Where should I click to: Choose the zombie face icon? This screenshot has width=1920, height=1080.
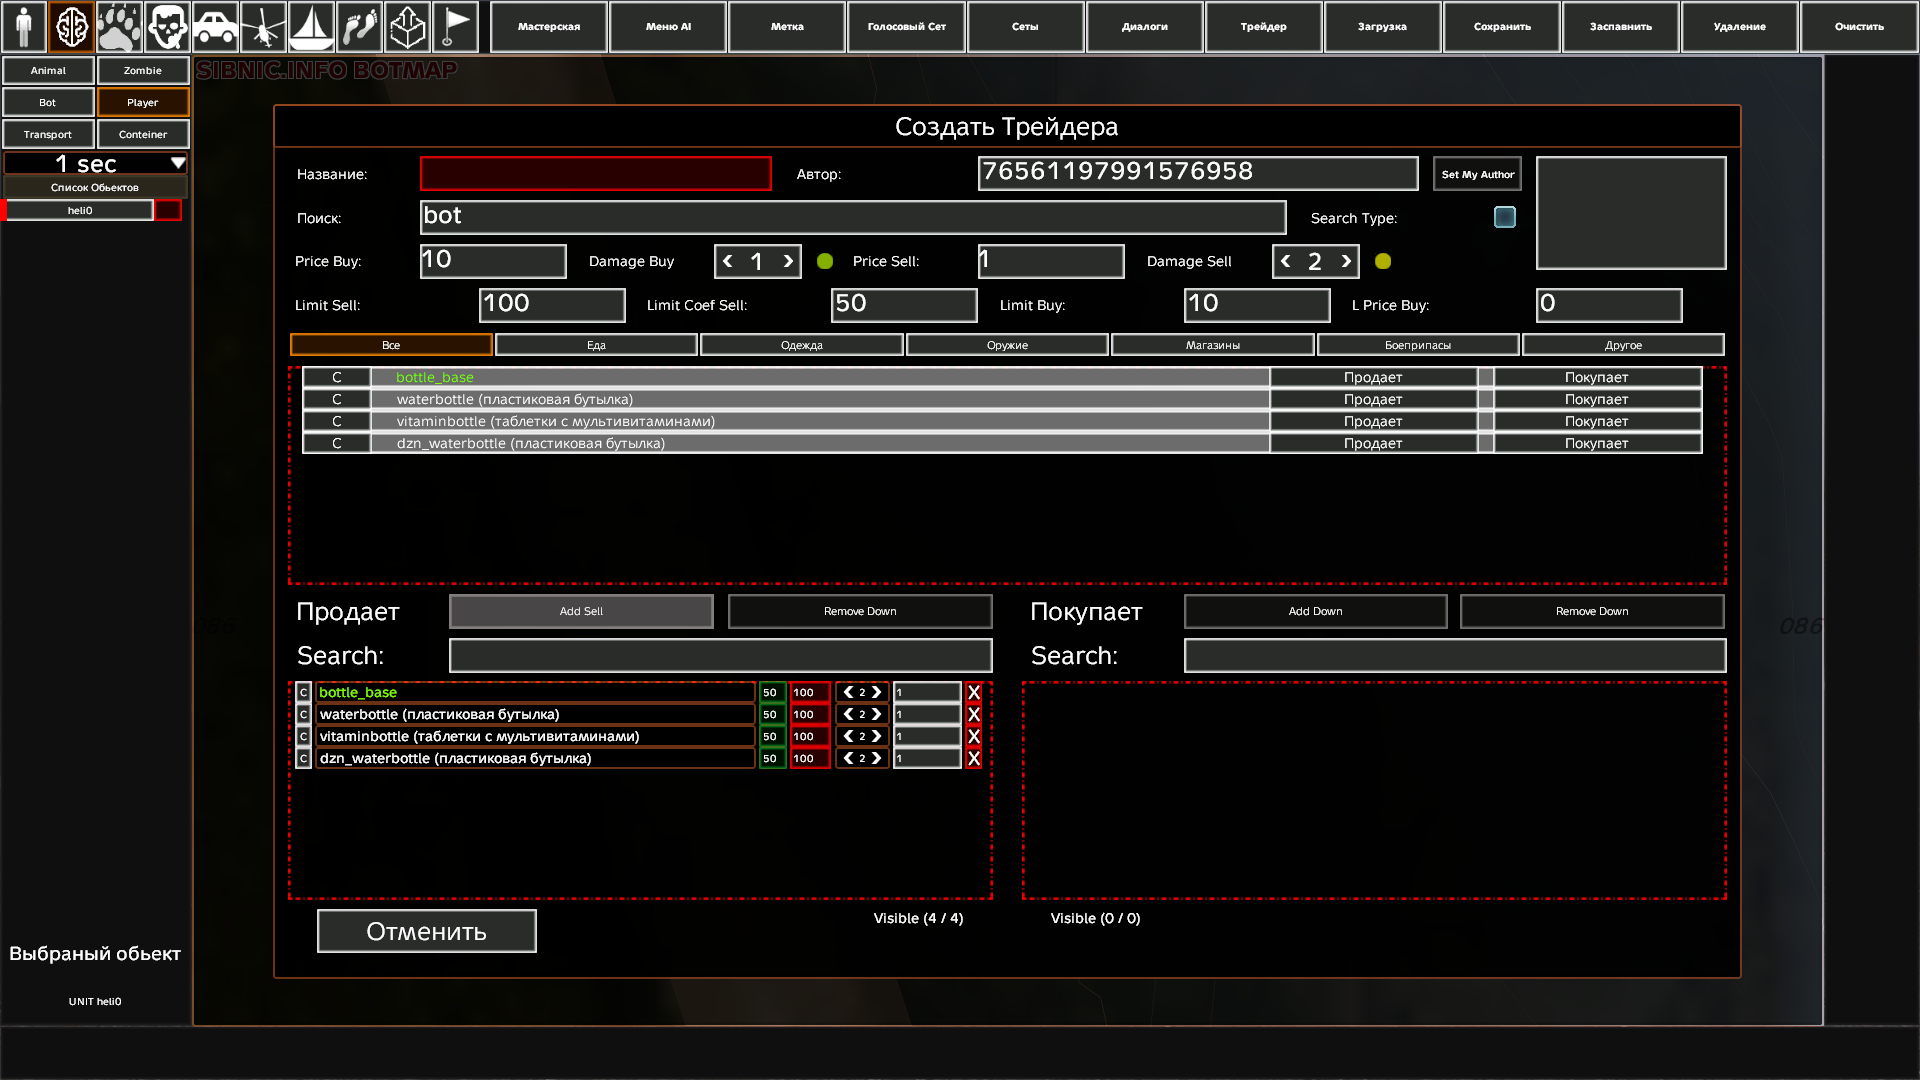167,27
